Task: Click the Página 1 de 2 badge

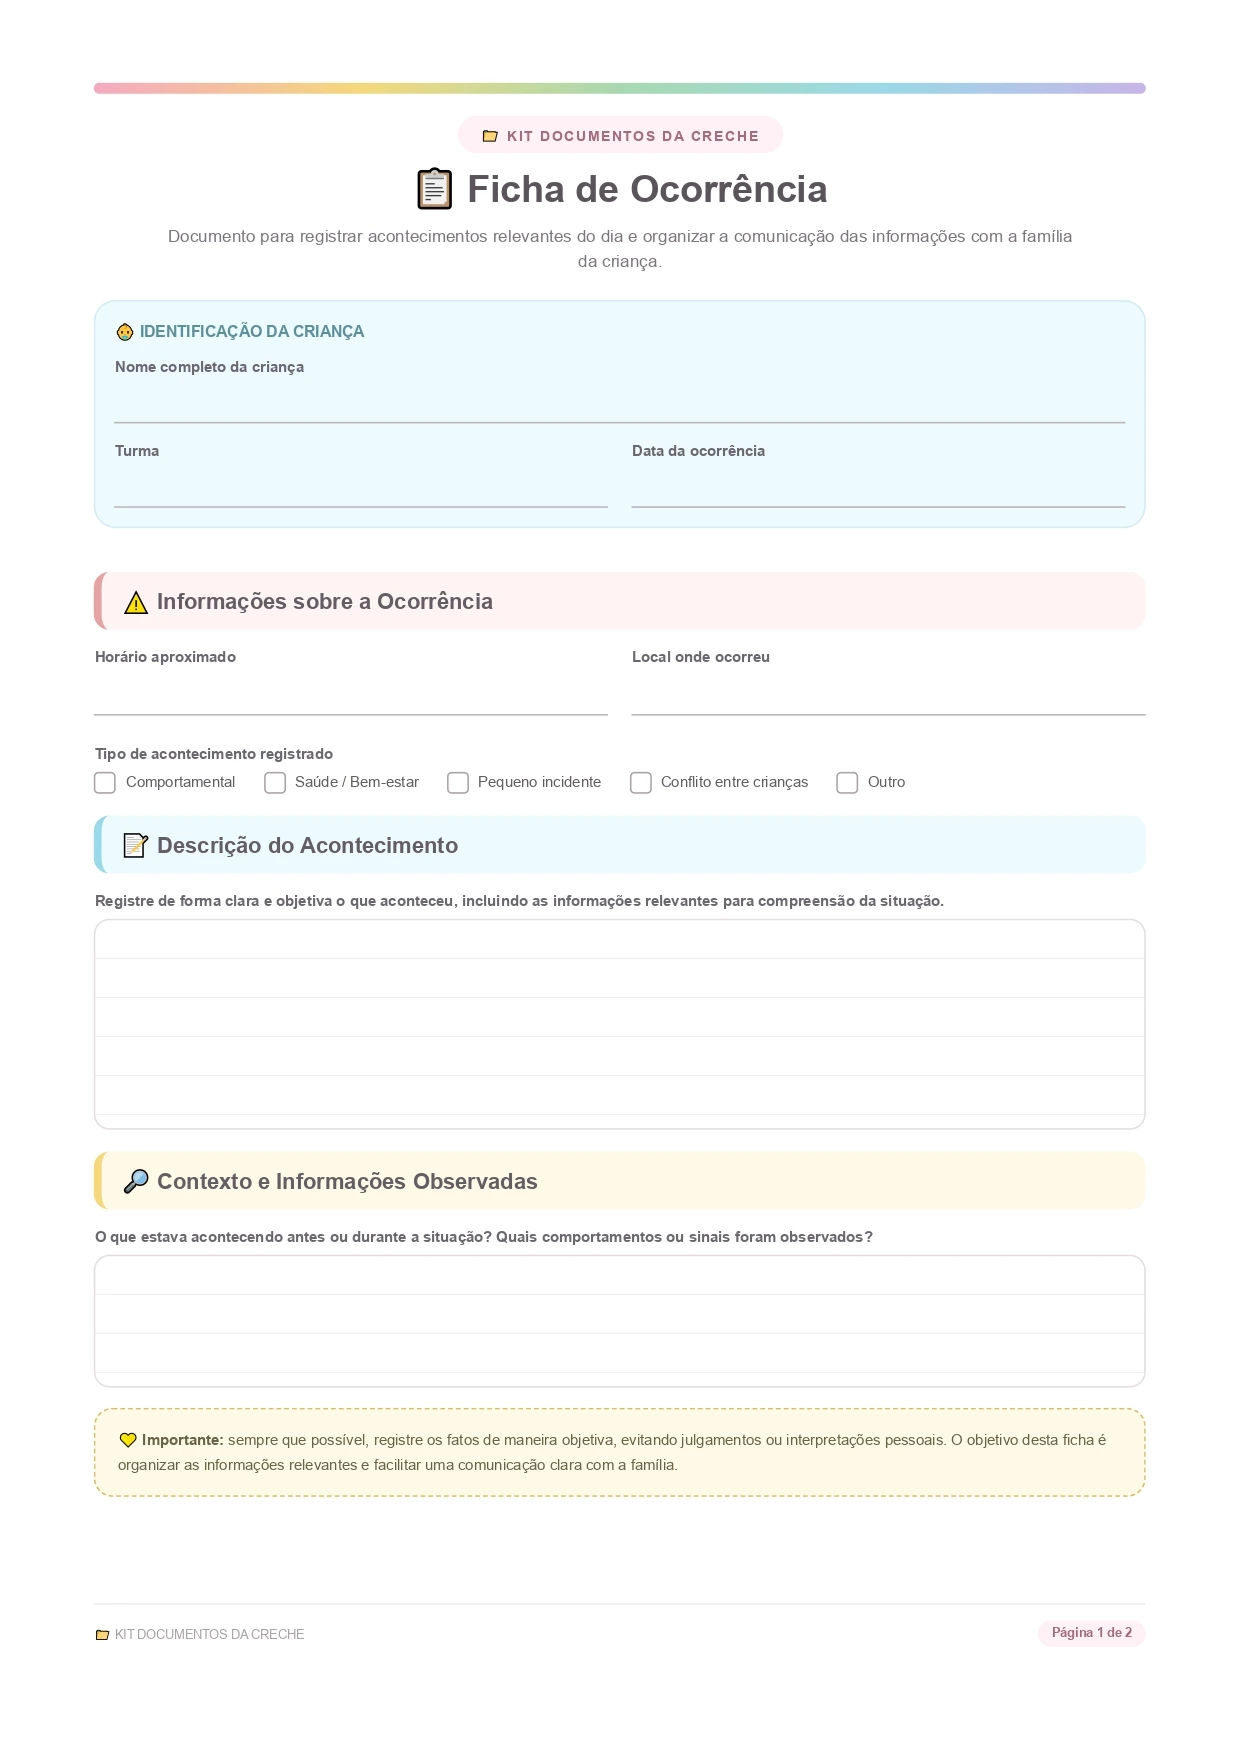Action: pos(1091,1633)
